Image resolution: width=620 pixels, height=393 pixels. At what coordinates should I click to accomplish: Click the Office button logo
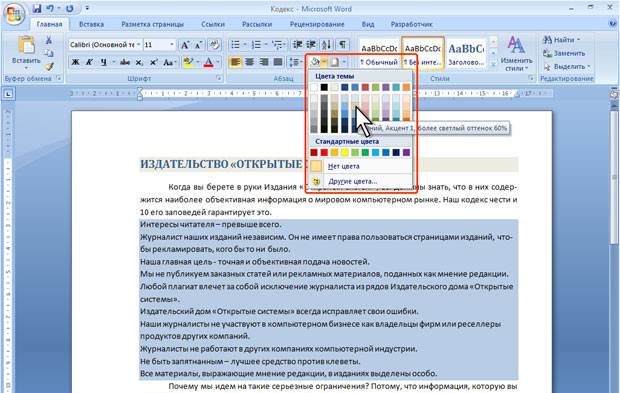point(15,14)
